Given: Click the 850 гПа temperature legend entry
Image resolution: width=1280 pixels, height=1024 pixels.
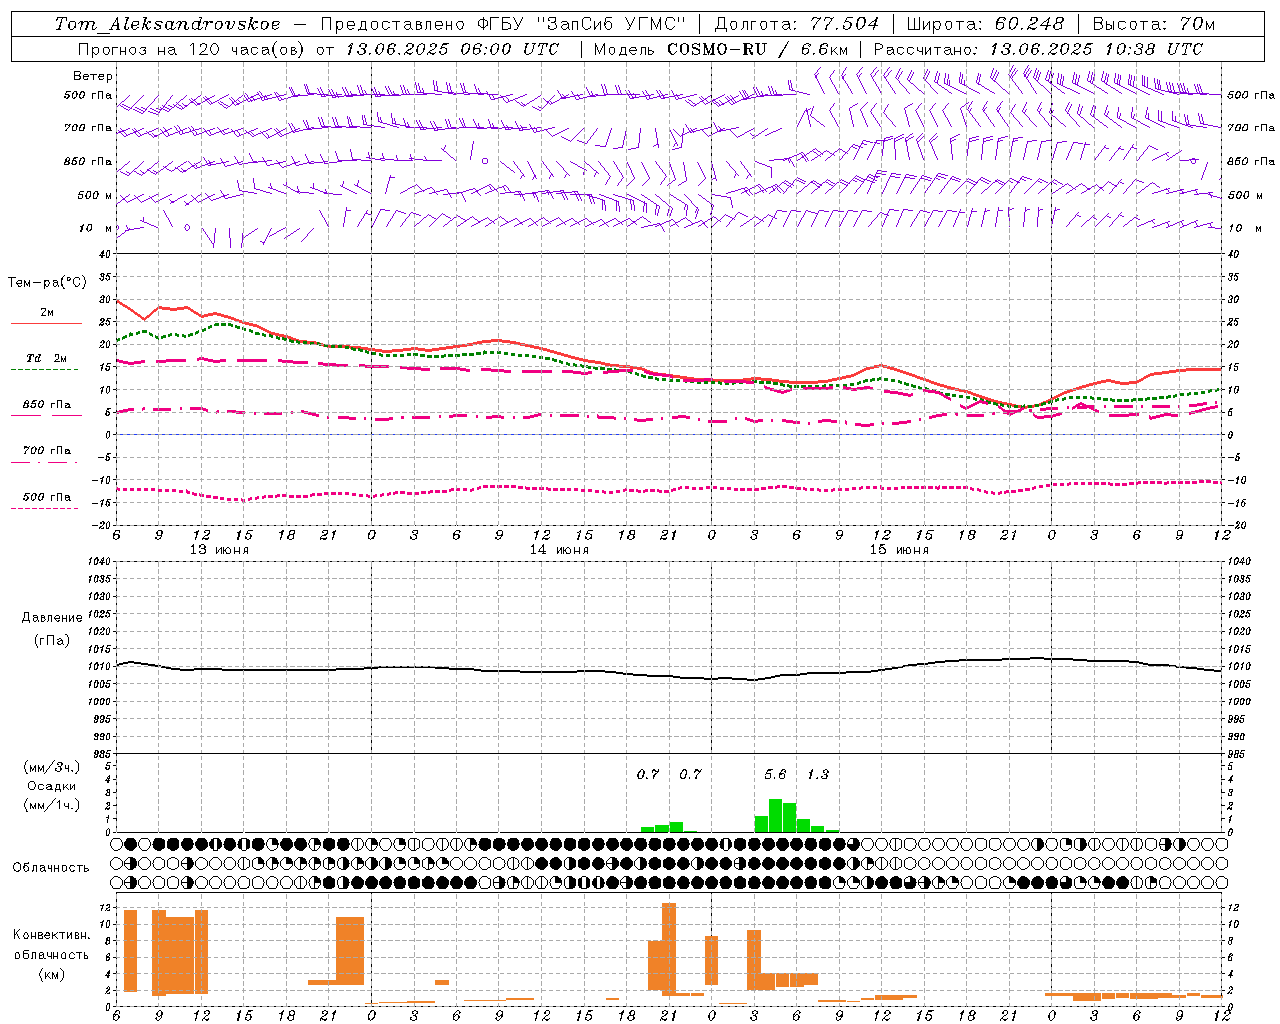Looking at the screenshot, I should (x=47, y=405).
